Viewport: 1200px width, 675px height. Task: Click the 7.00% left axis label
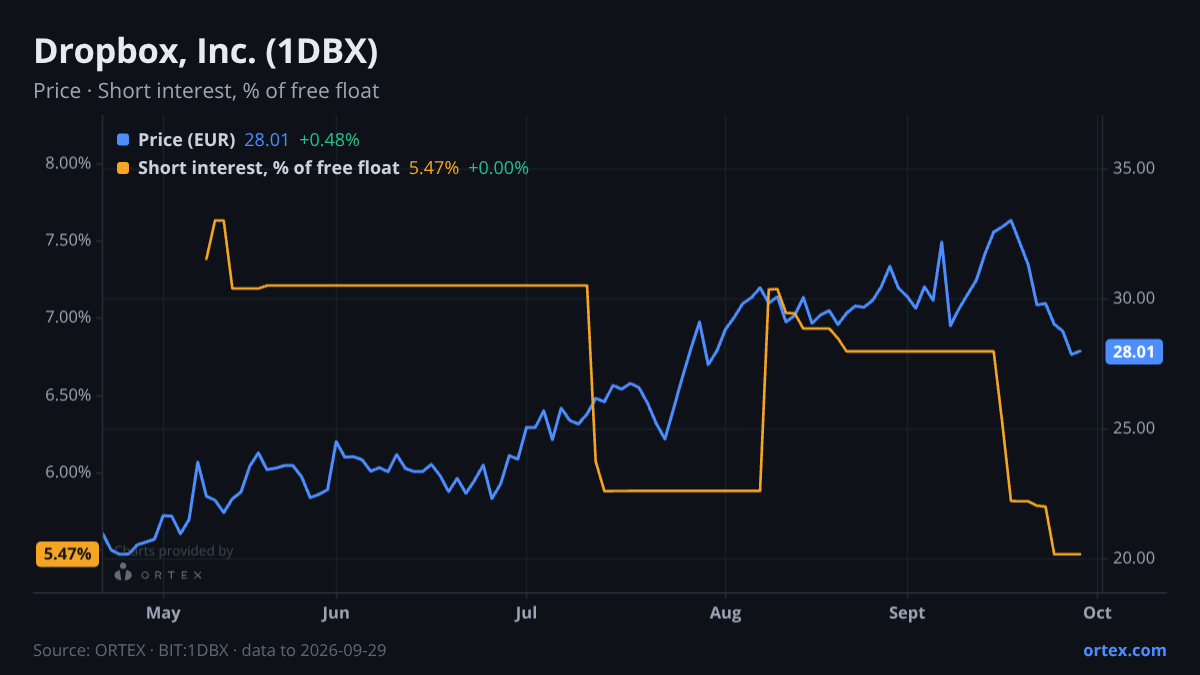(x=68, y=317)
